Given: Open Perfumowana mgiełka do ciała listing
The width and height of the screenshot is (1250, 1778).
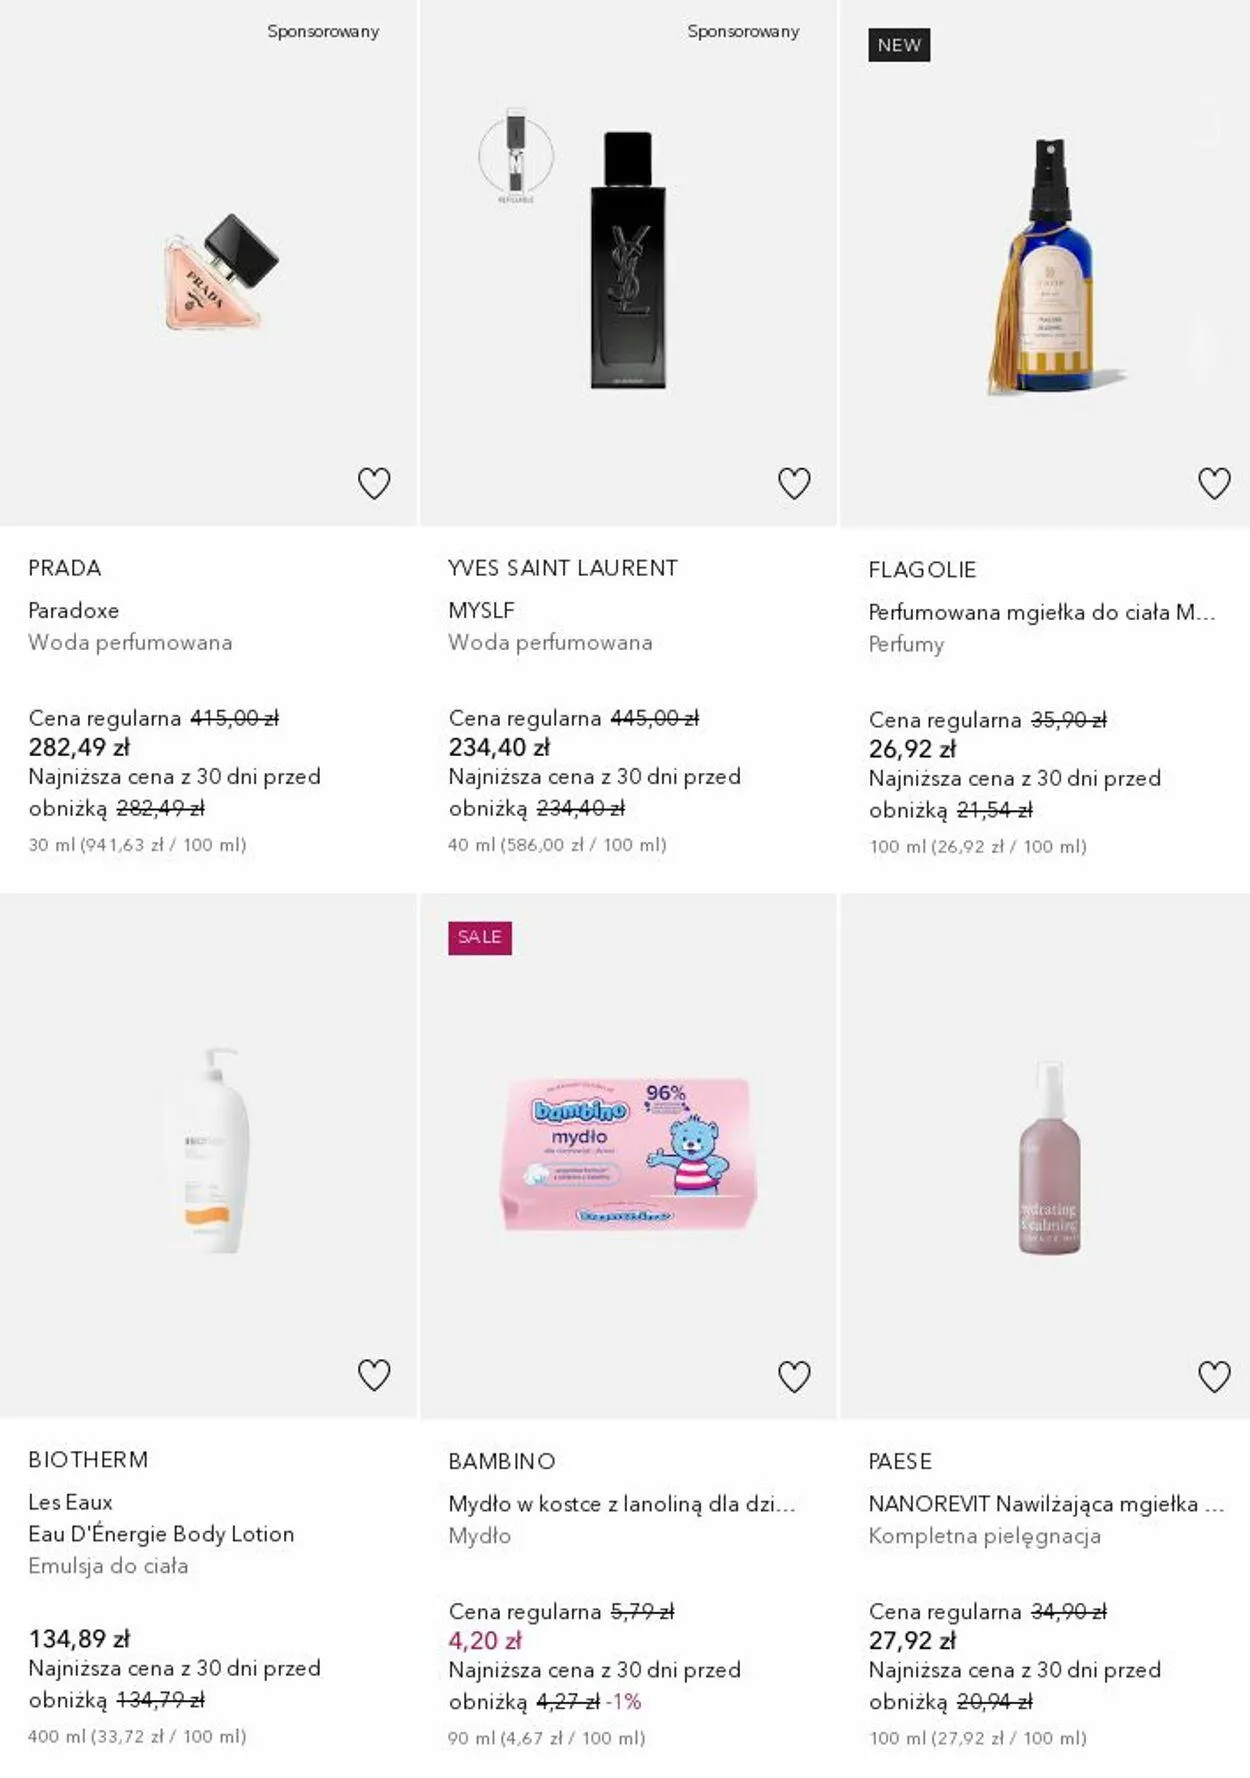Looking at the screenshot, I should pos(1041,612).
